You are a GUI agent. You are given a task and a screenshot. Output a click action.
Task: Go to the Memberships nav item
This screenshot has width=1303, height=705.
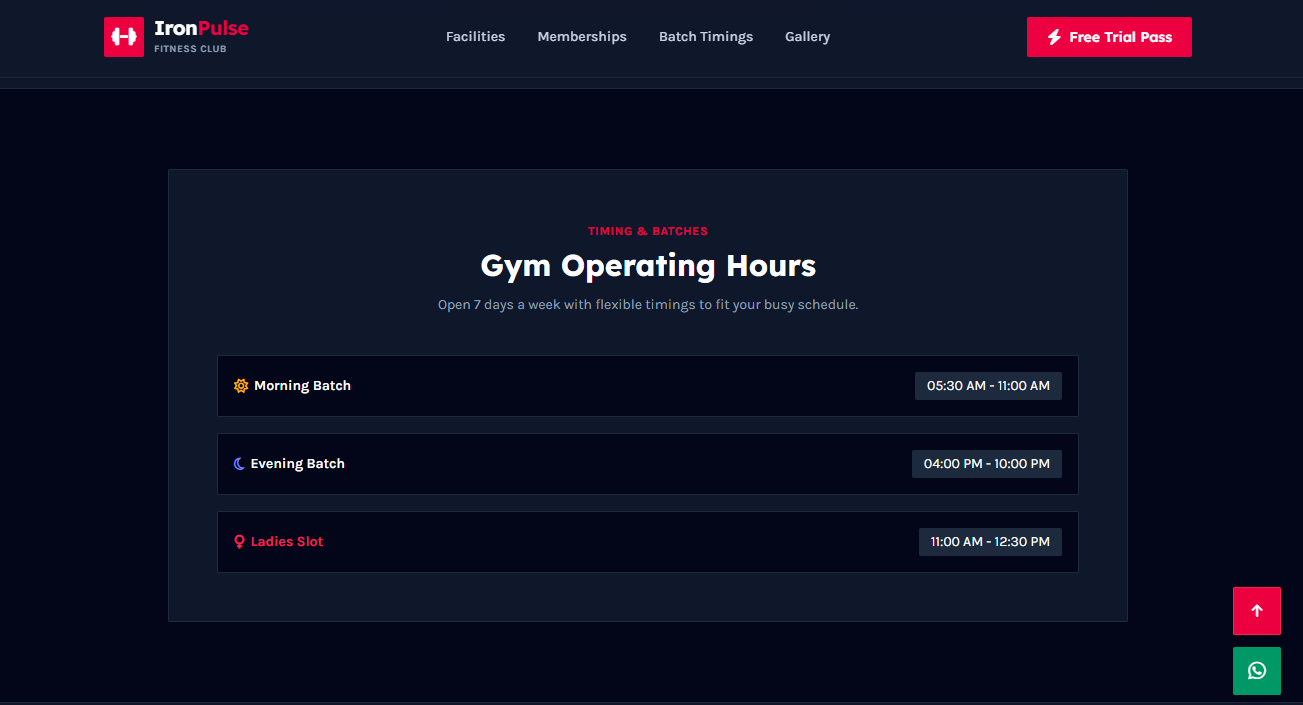582,37
